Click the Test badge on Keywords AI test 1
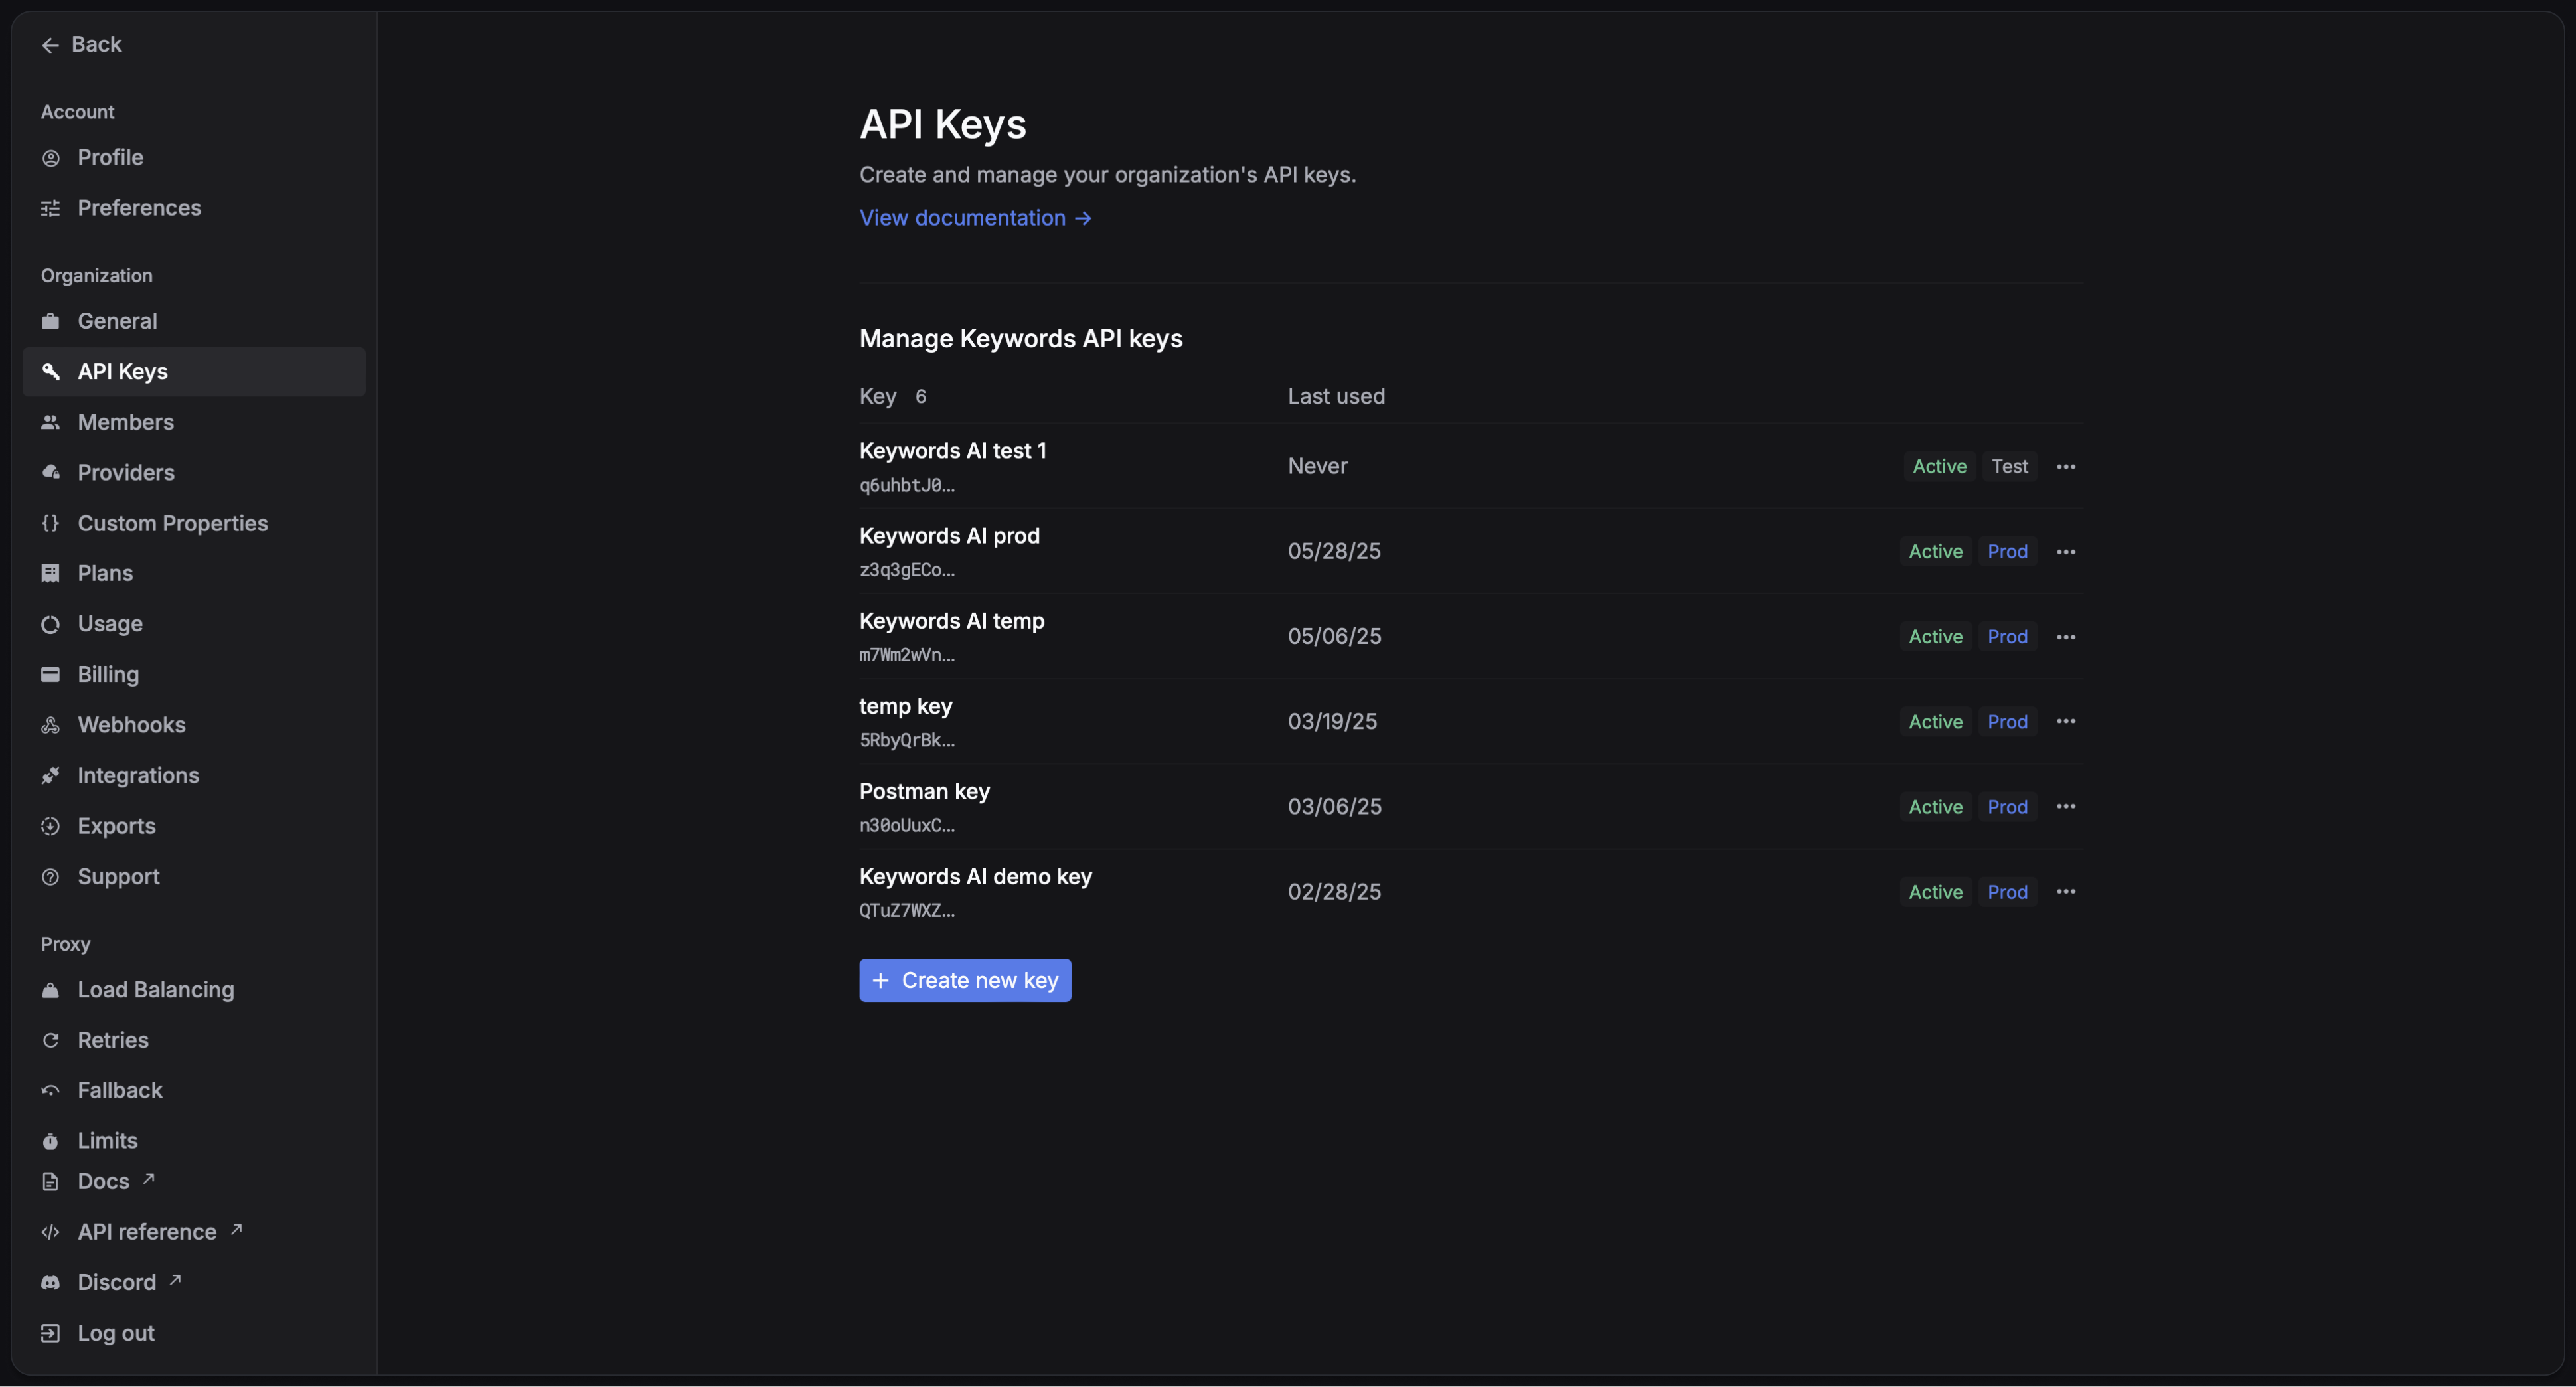 coord(2009,467)
